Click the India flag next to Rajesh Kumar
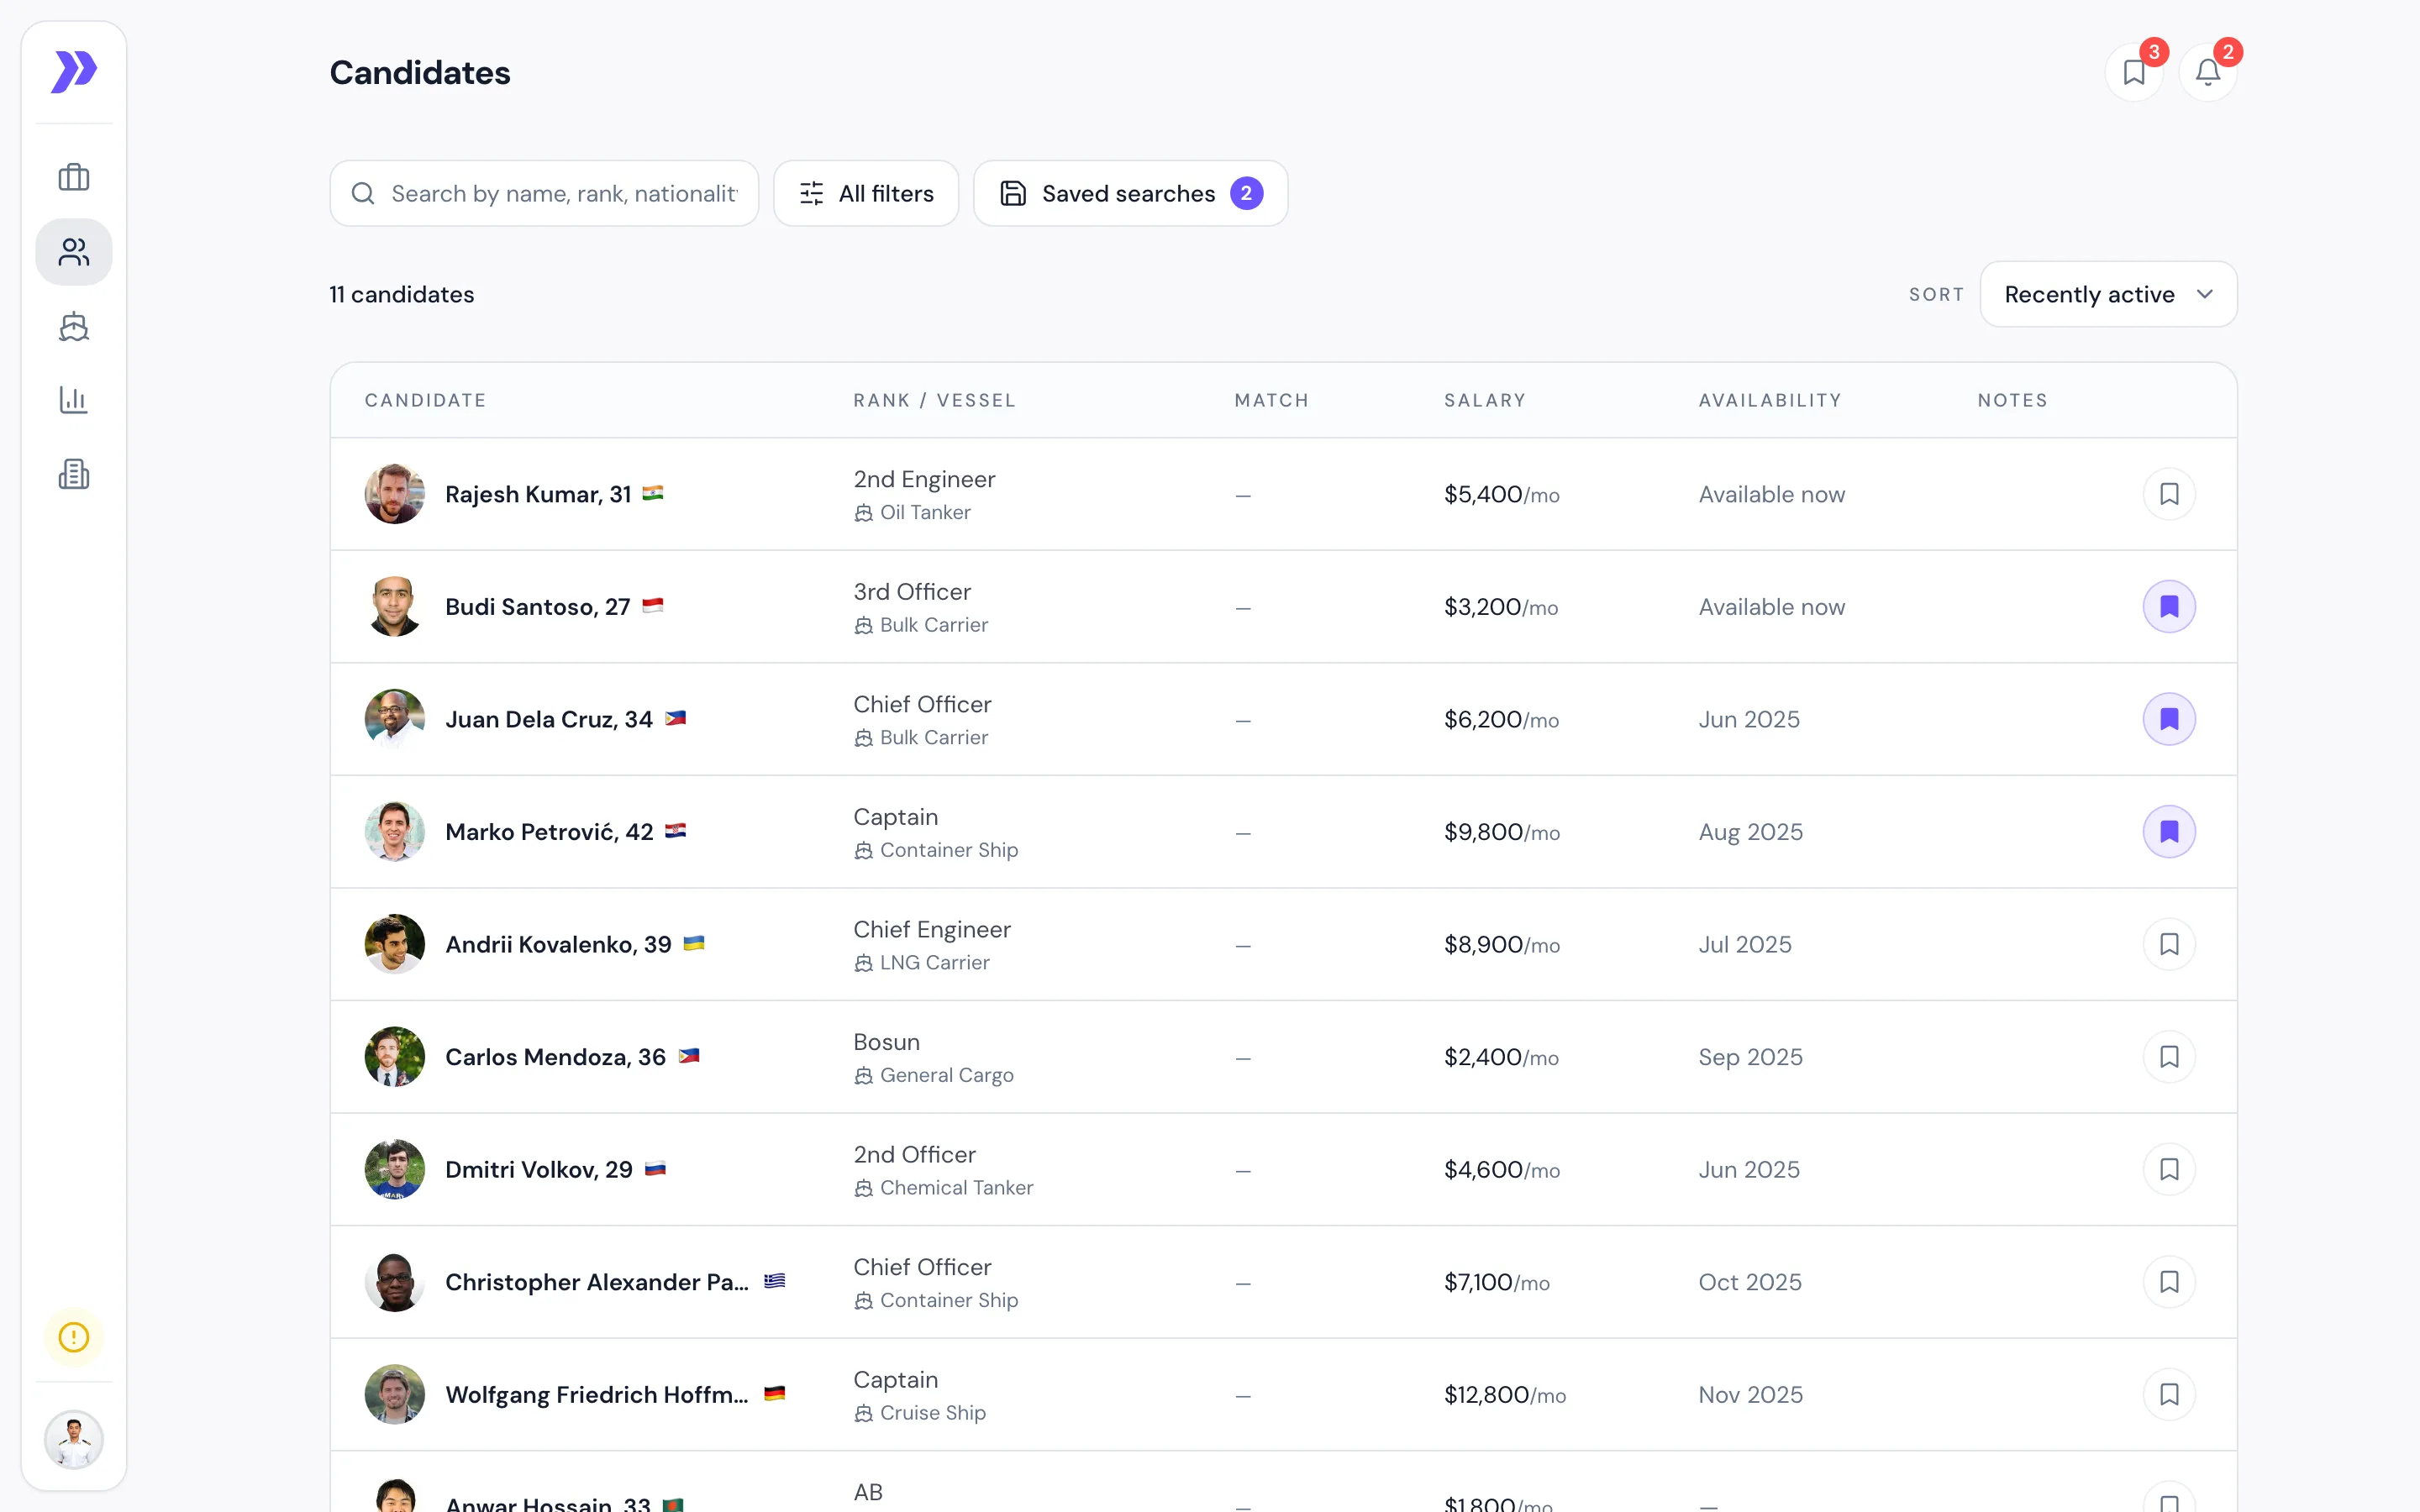 coord(653,493)
